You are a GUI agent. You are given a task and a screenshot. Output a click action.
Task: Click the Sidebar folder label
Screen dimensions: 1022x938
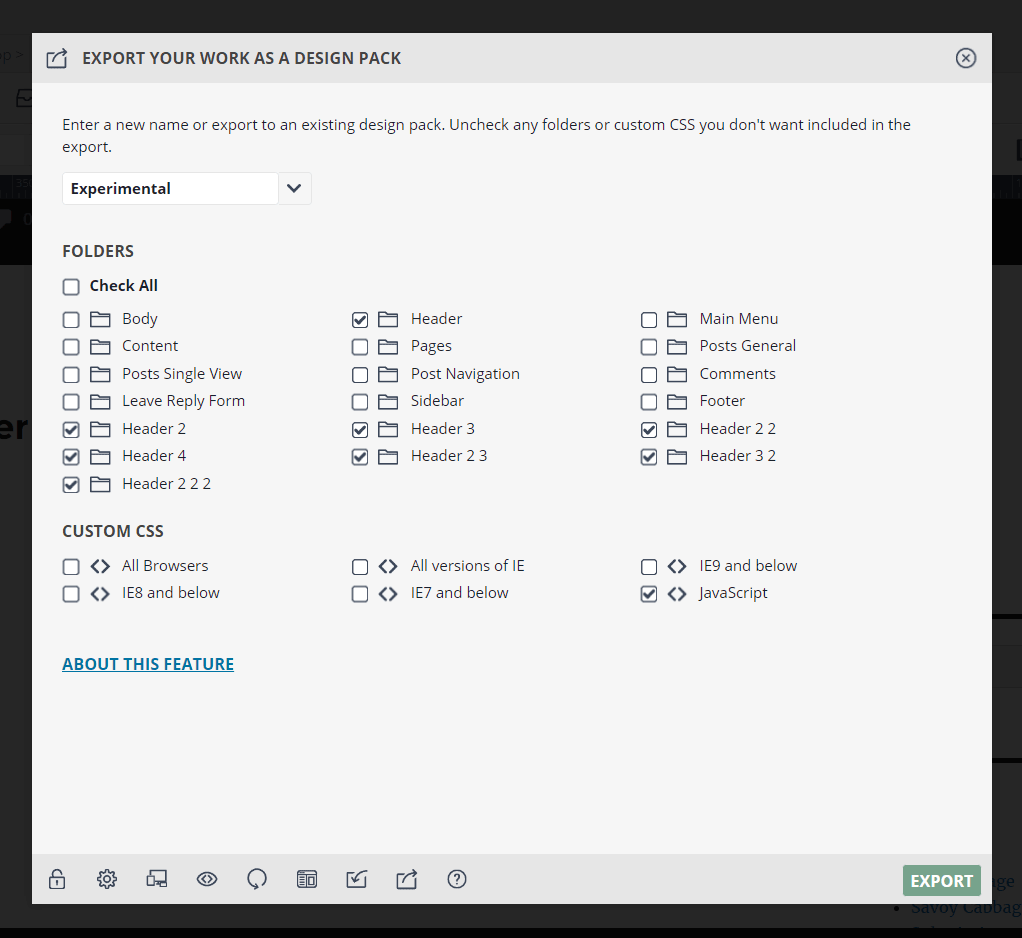coord(437,401)
